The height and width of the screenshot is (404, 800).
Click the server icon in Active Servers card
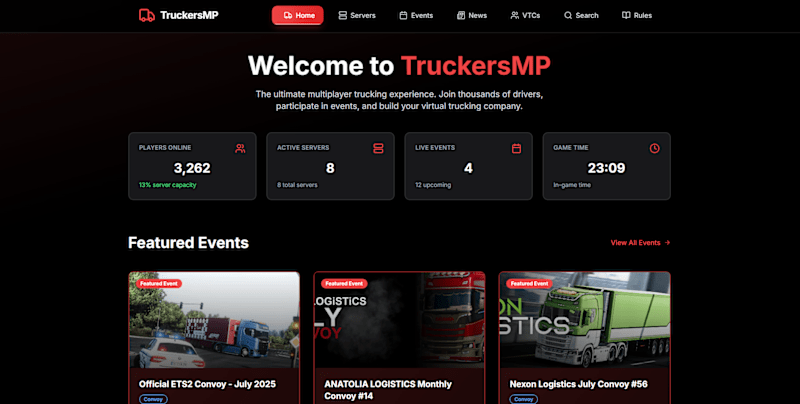[378, 148]
